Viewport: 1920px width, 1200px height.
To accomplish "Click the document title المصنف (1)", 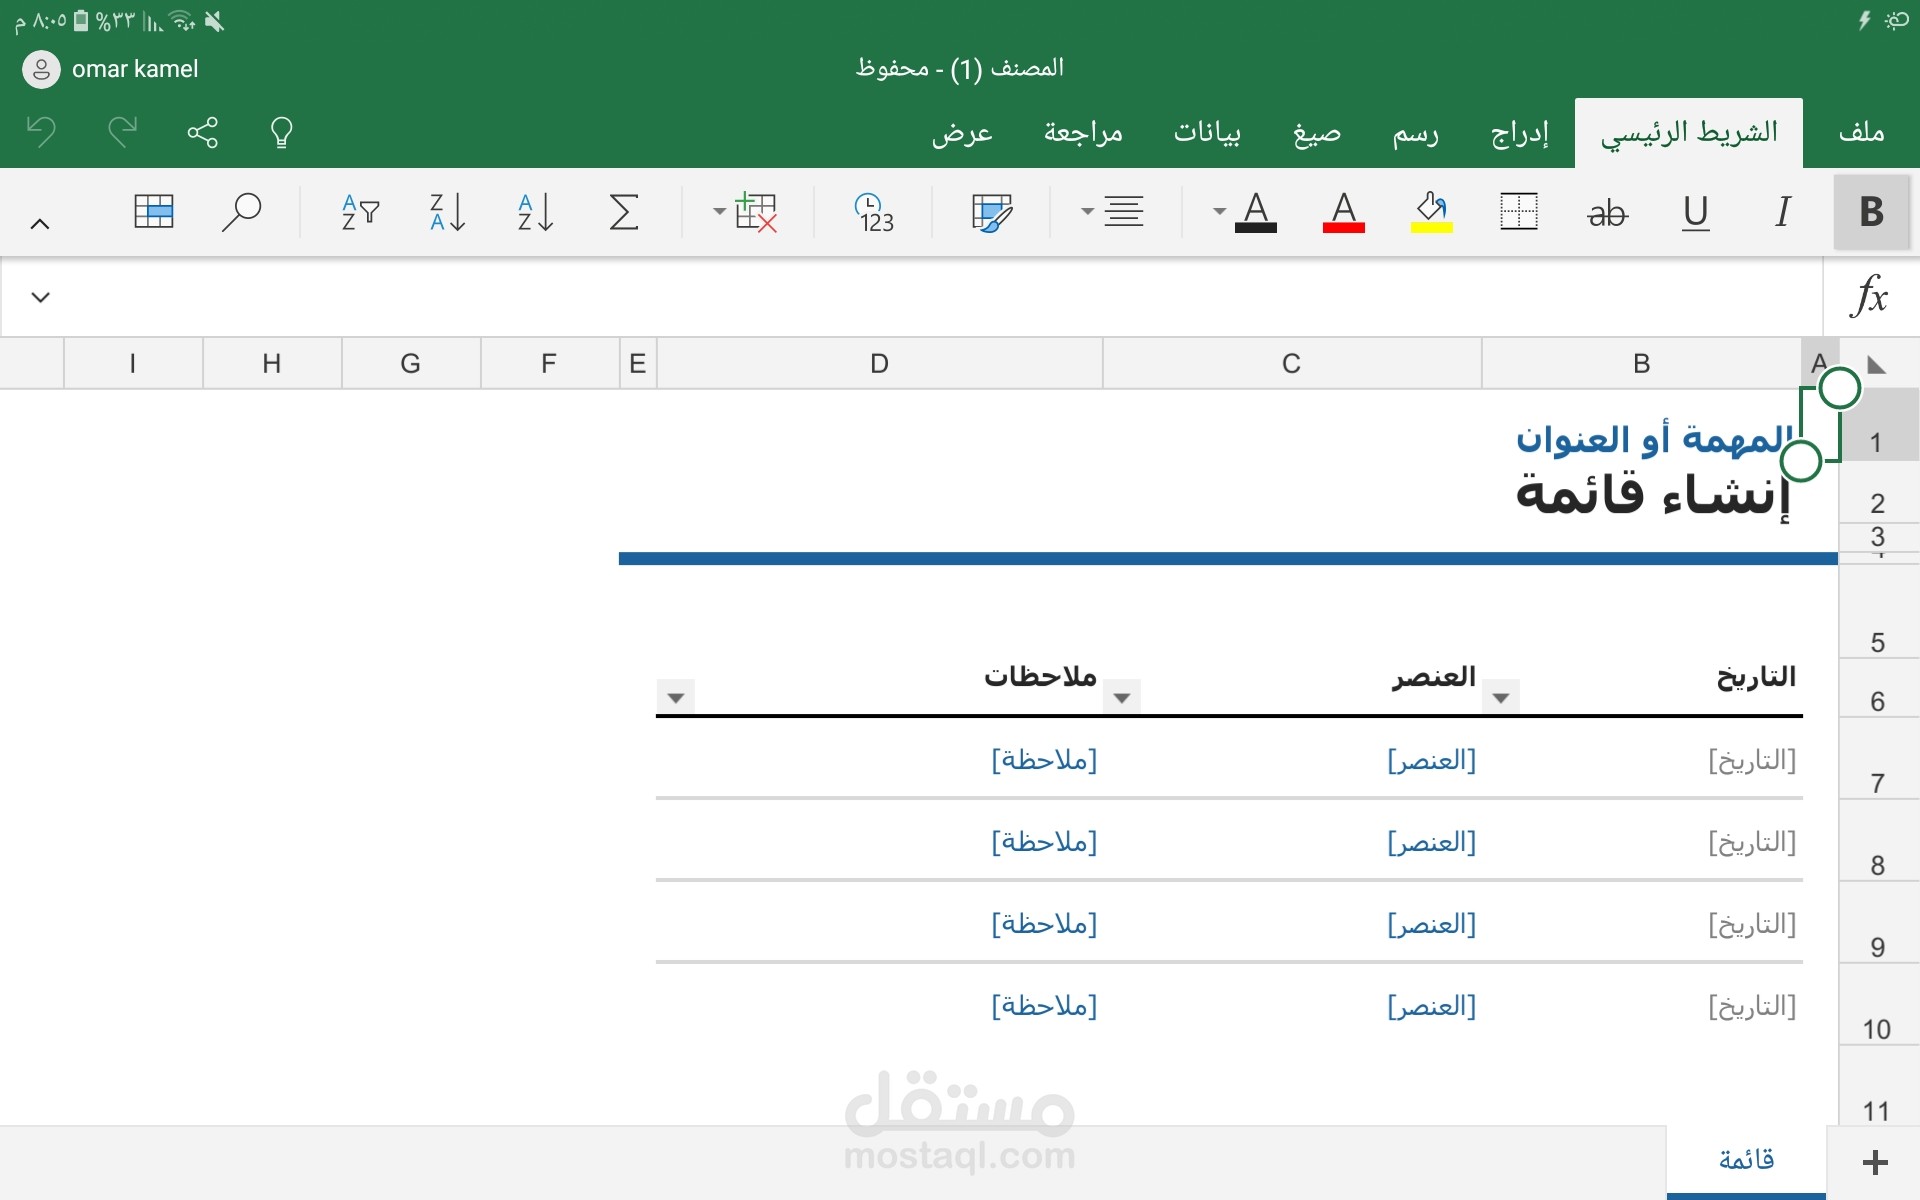I will tap(1008, 68).
